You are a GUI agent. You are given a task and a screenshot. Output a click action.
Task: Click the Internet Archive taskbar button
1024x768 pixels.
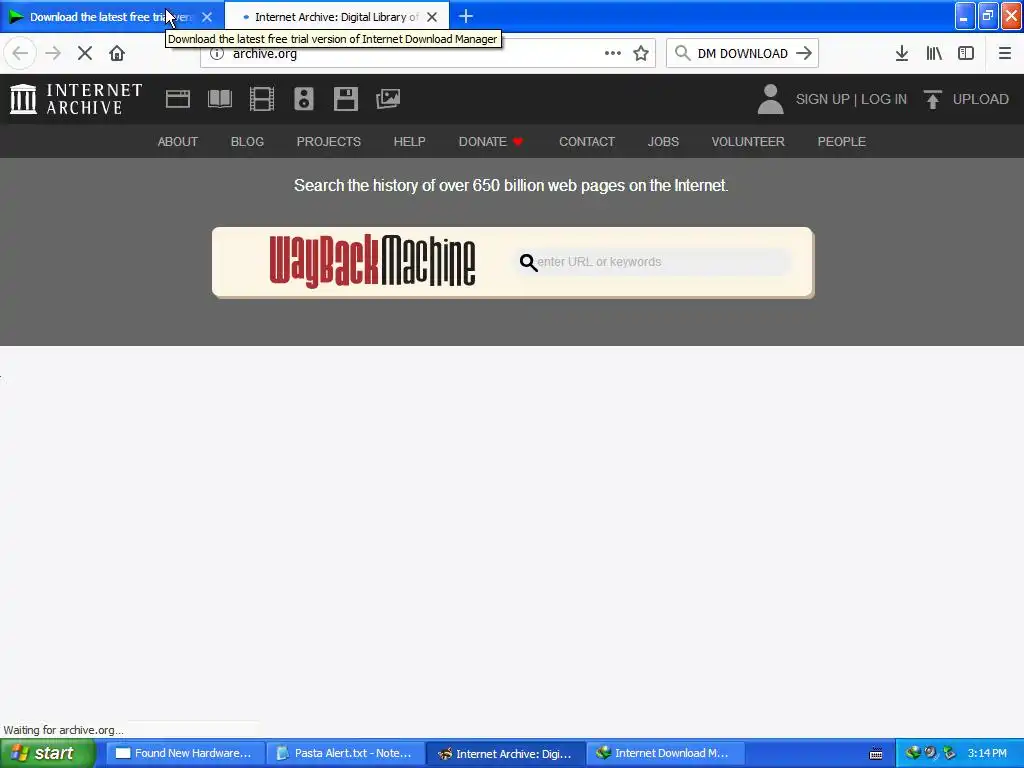pos(505,753)
